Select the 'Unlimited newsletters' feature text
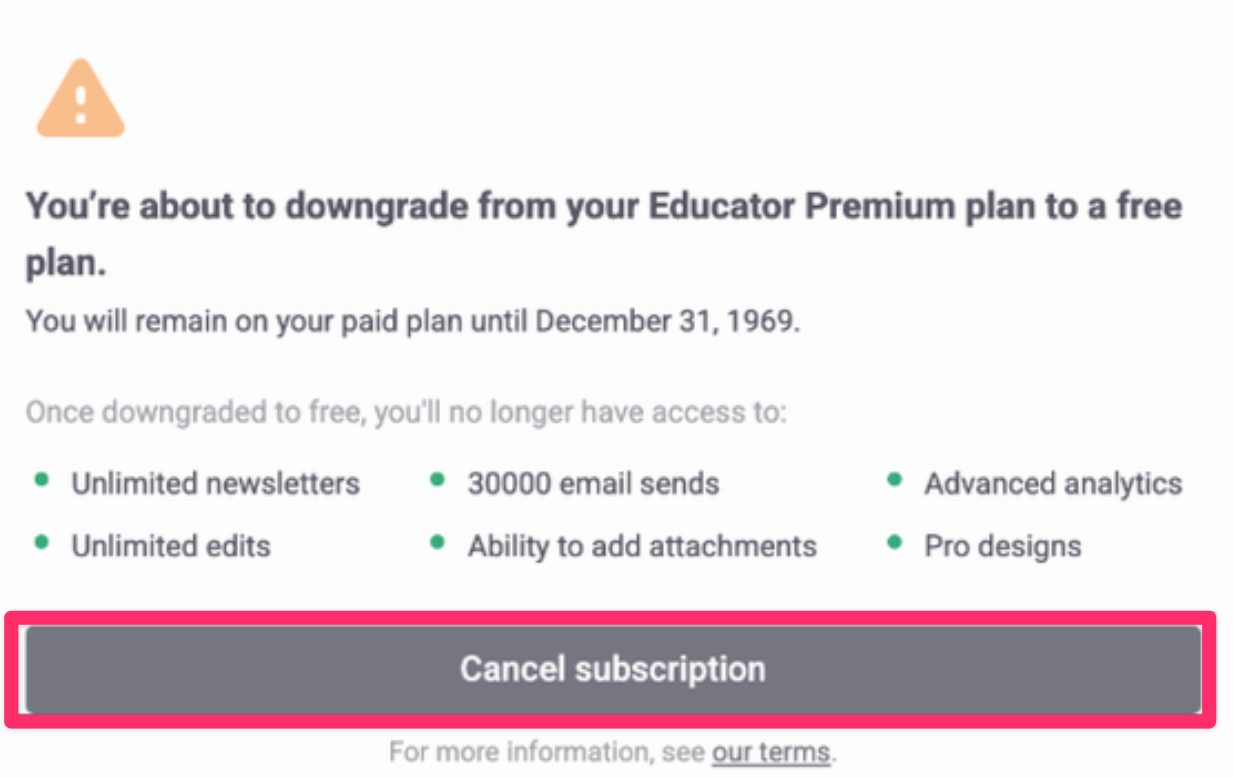The width and height of the screenshot is (1234, 778). [x=215, y=484]
